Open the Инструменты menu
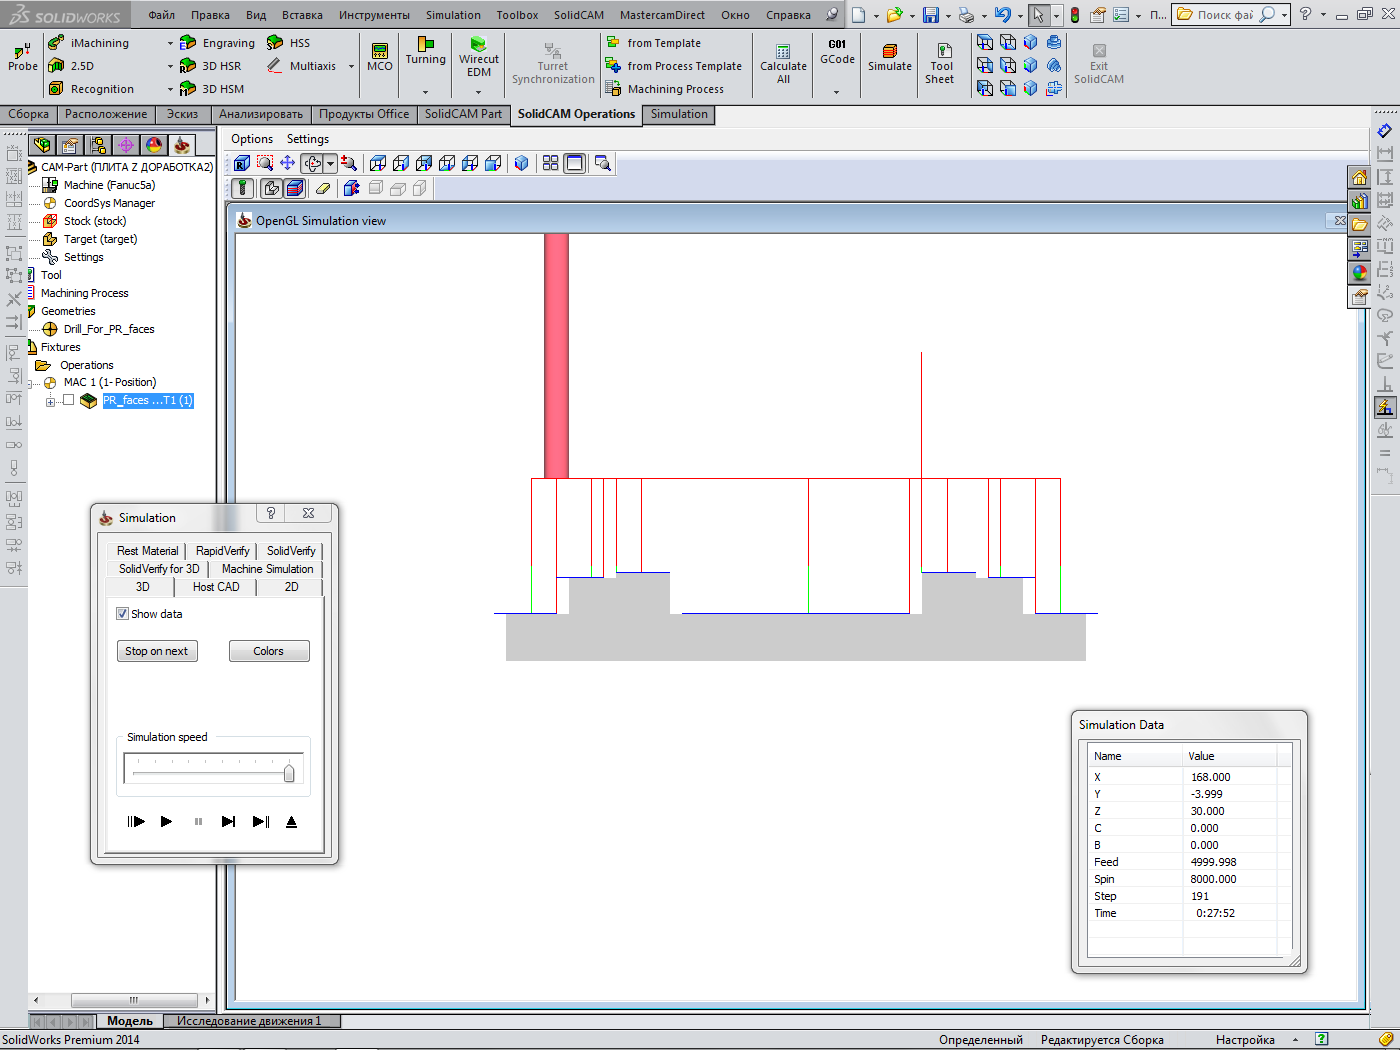The width and height of the screenshot is (1400, 1050). point(374,15)
